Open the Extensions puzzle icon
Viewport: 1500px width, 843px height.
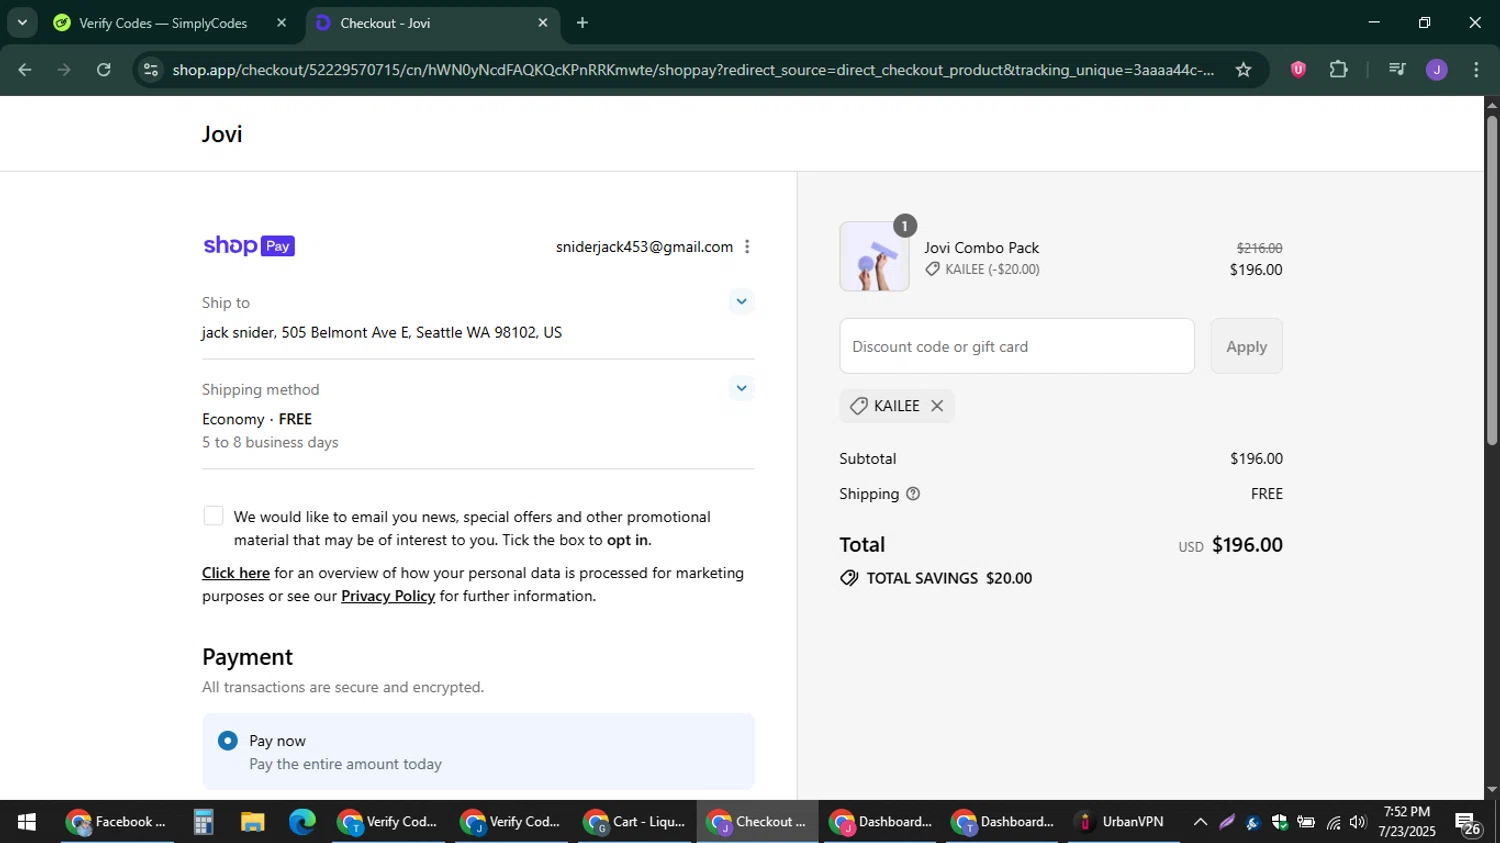coord(1339,70)
